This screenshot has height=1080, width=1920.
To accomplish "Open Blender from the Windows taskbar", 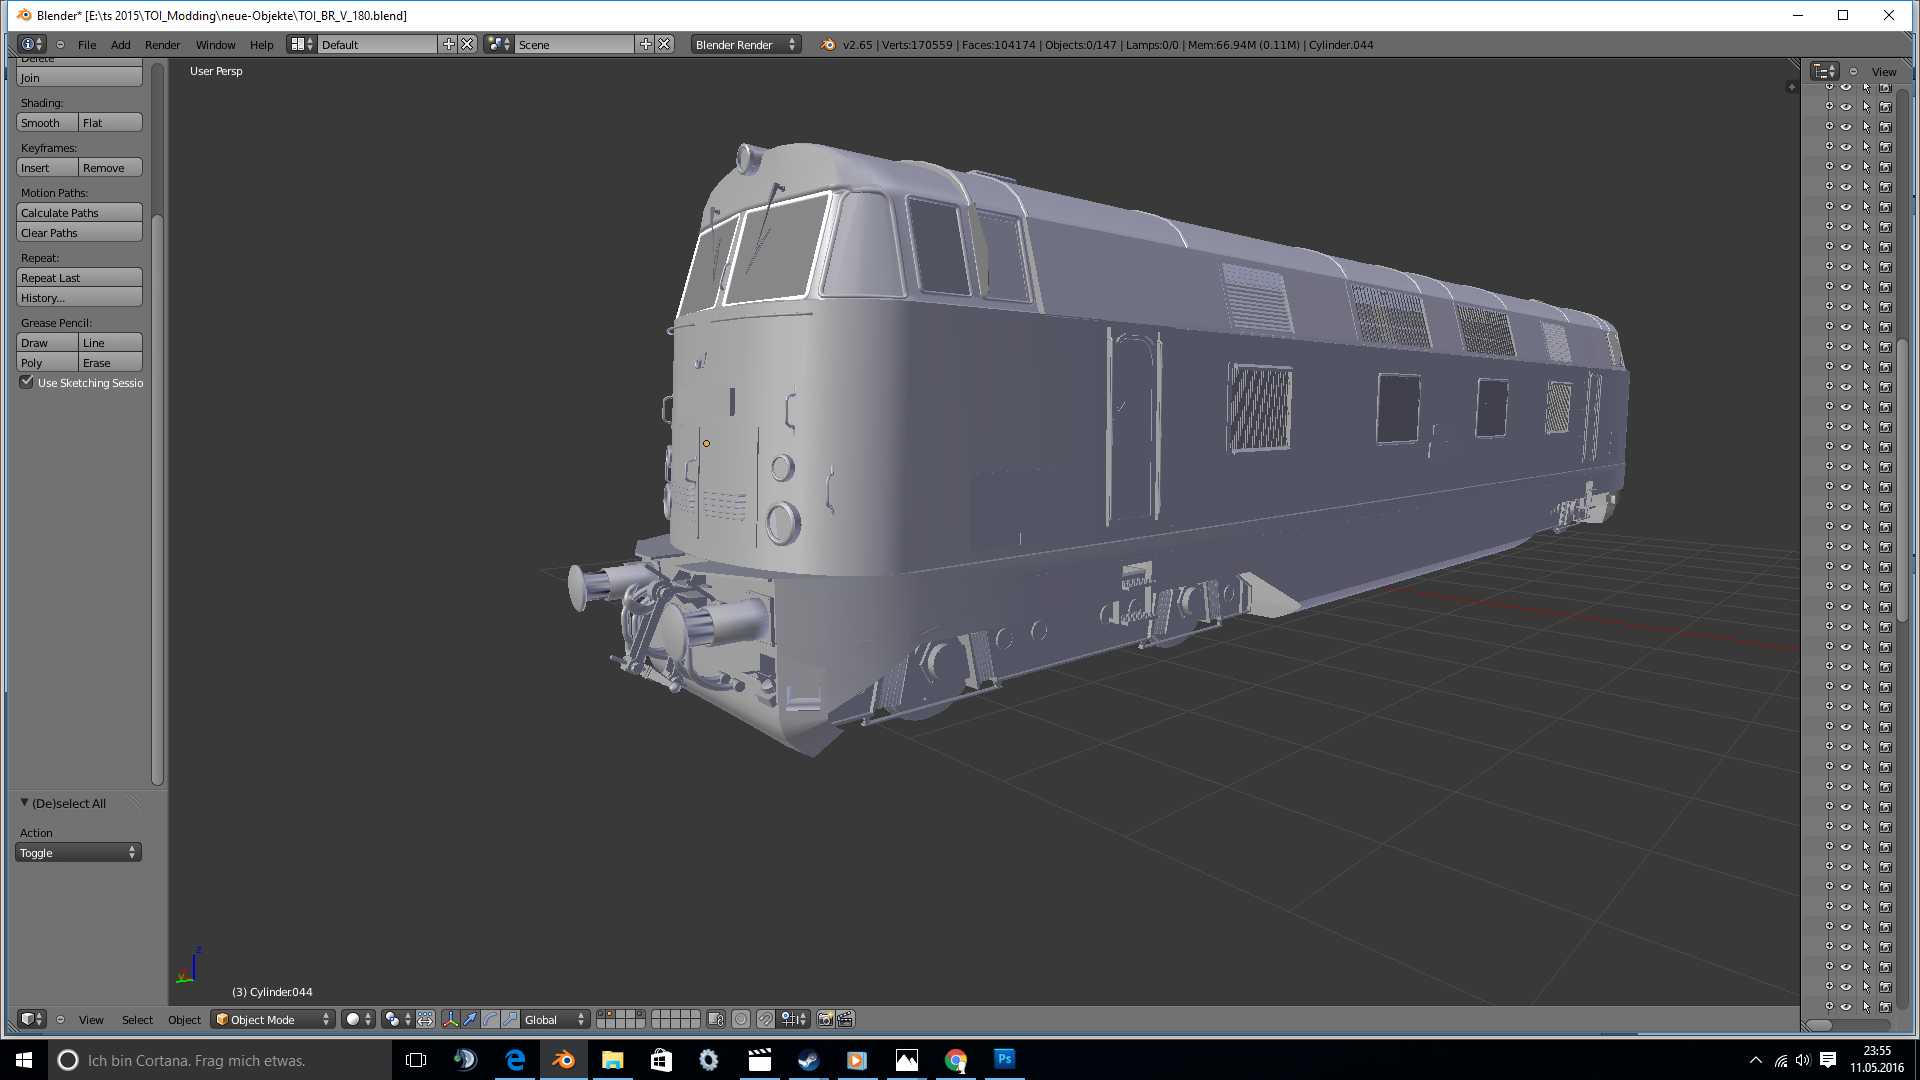I will (x=563, y=1060).
